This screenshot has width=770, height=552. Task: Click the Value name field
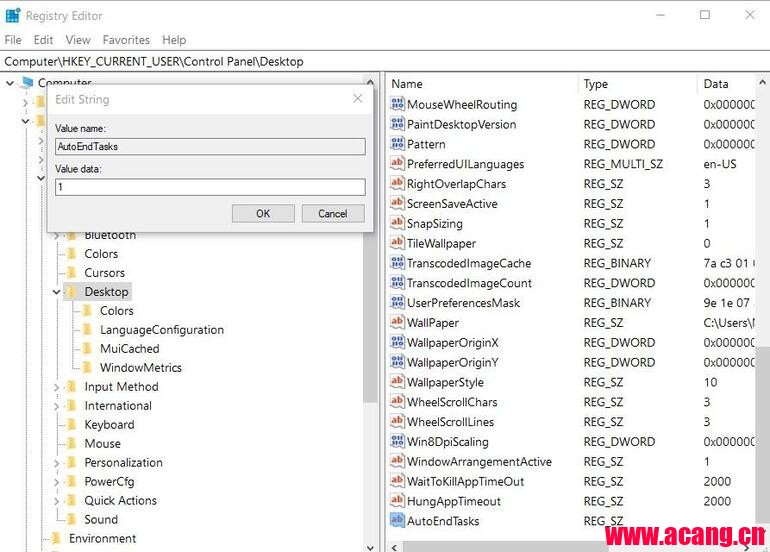(x=210, y=146)
